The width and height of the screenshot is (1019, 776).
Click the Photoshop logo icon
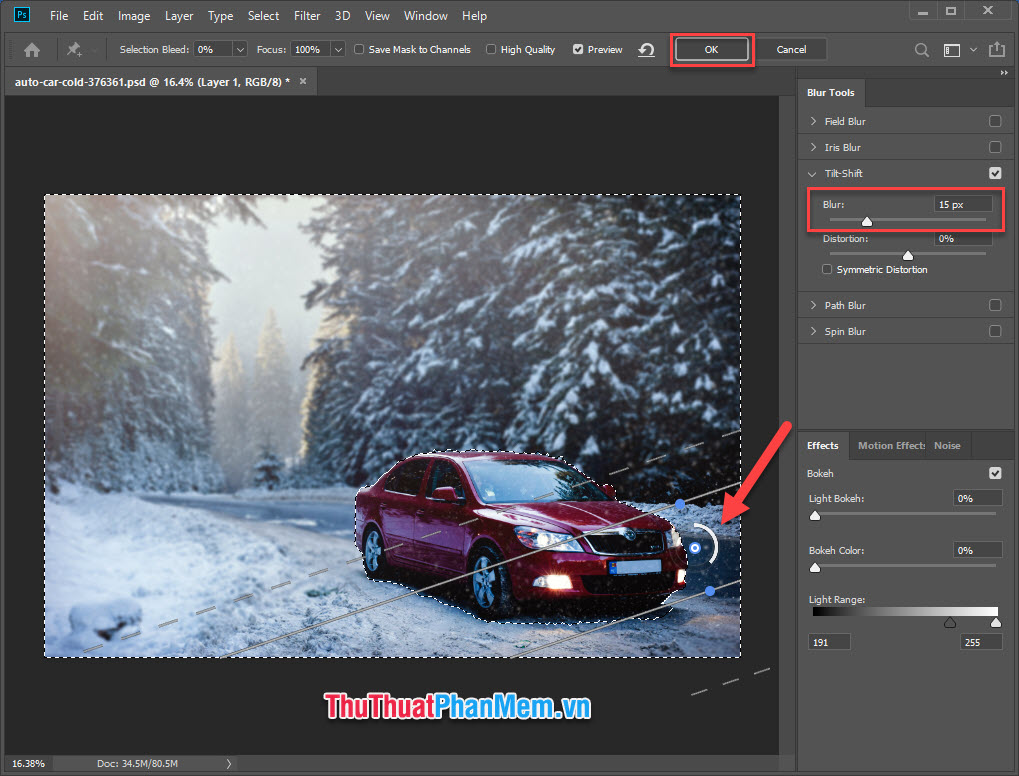[x=20, y=15]
